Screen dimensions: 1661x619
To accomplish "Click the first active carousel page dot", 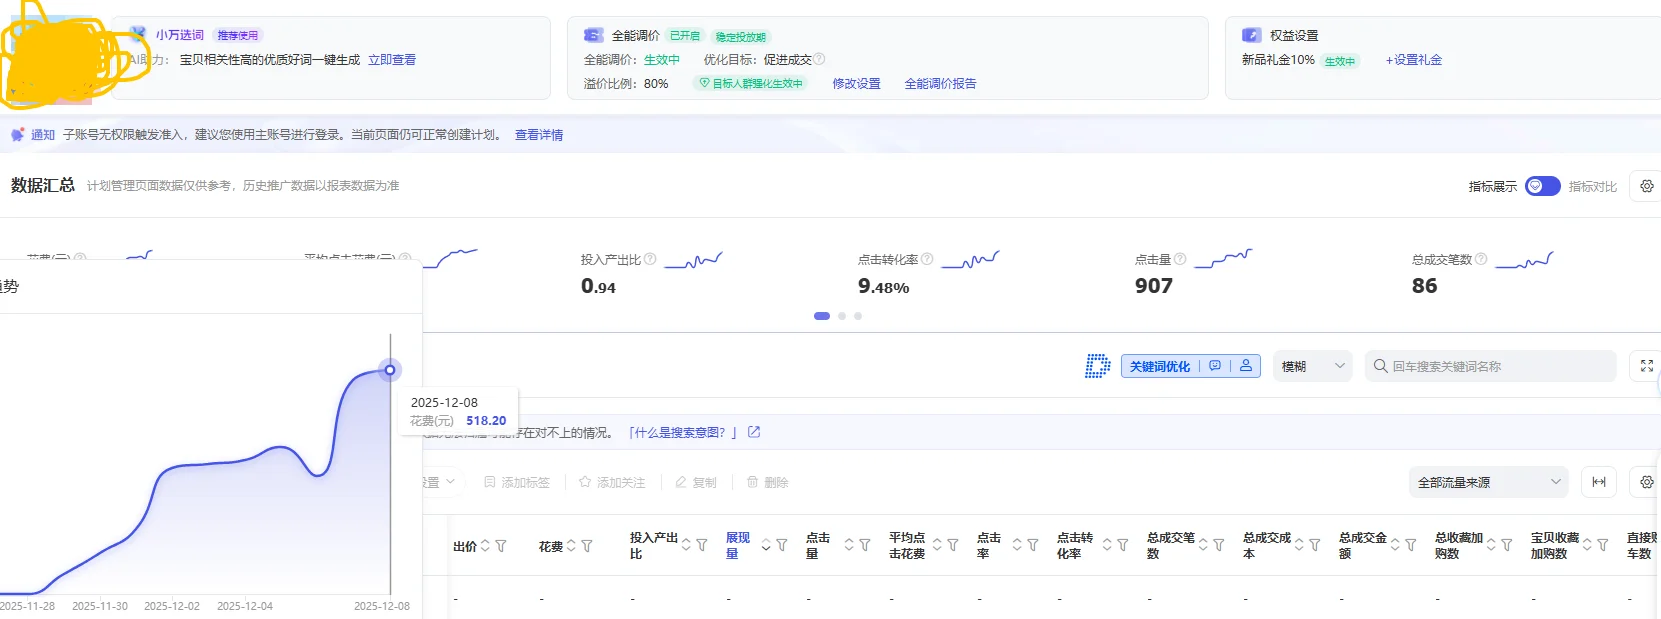I will (822, 316).
